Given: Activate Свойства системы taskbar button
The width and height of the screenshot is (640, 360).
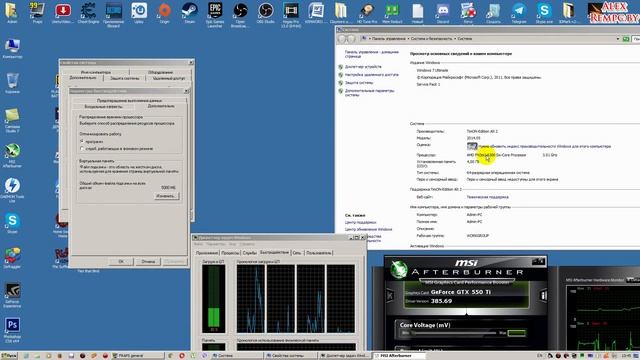Looking at the screenshot, I should point(291,356).
